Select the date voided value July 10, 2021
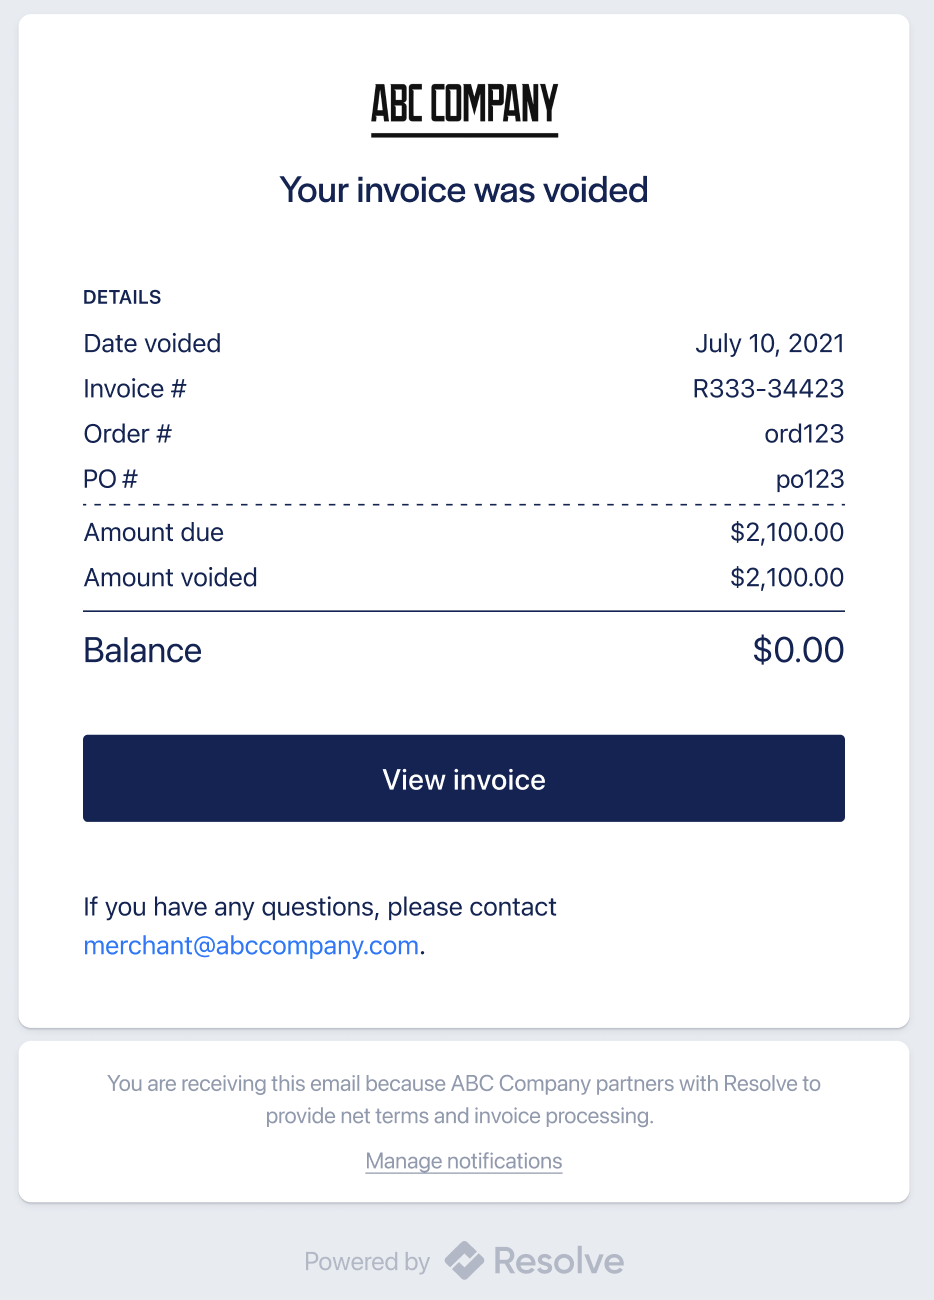The height and width of the screenshot is (1300, 934). click(x=770, y=344)
